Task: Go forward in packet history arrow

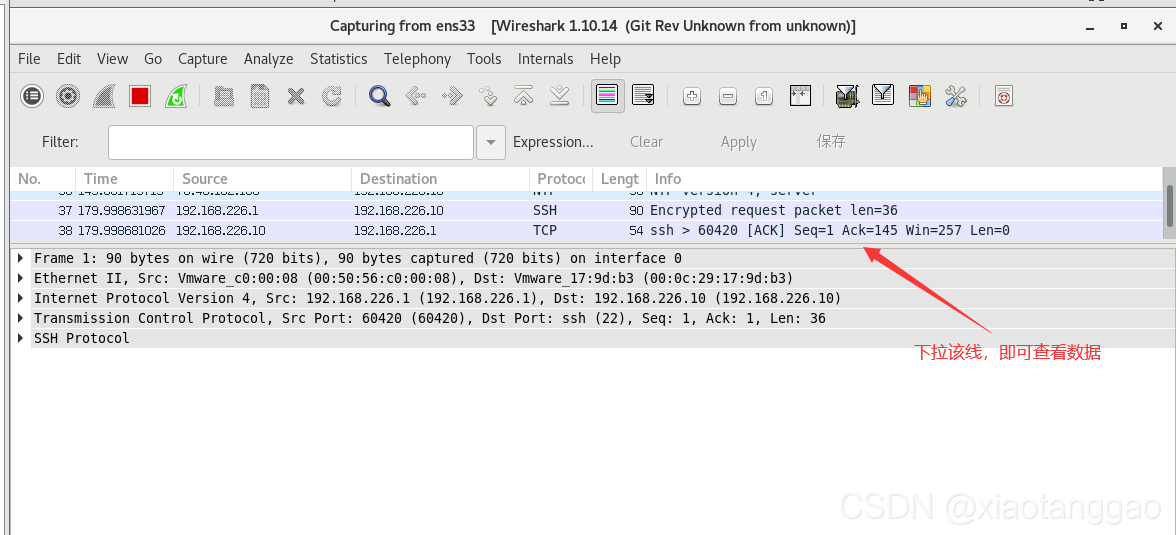Action: 452,96
